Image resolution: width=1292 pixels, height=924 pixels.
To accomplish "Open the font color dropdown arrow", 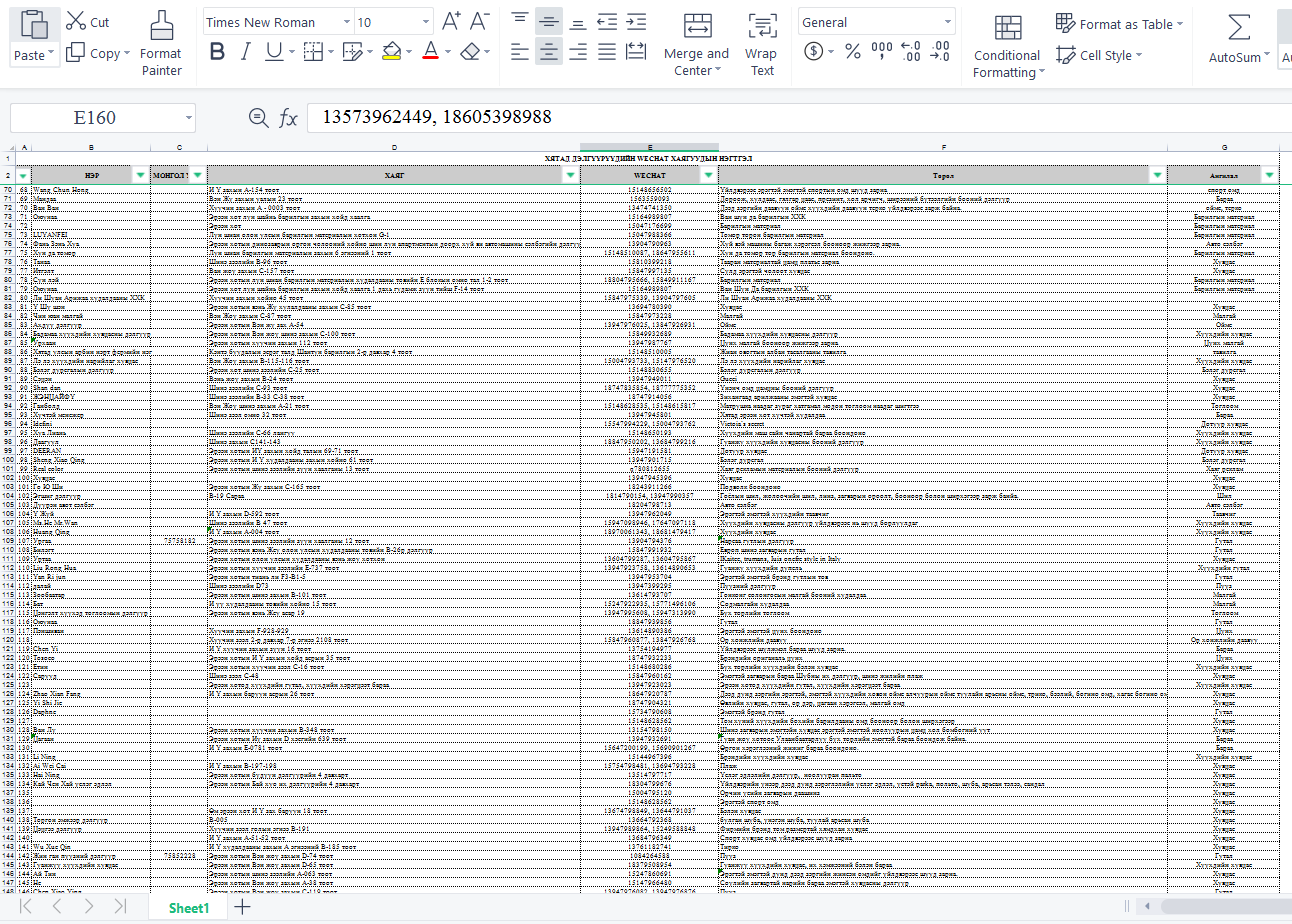I will (x=448, y=53).
